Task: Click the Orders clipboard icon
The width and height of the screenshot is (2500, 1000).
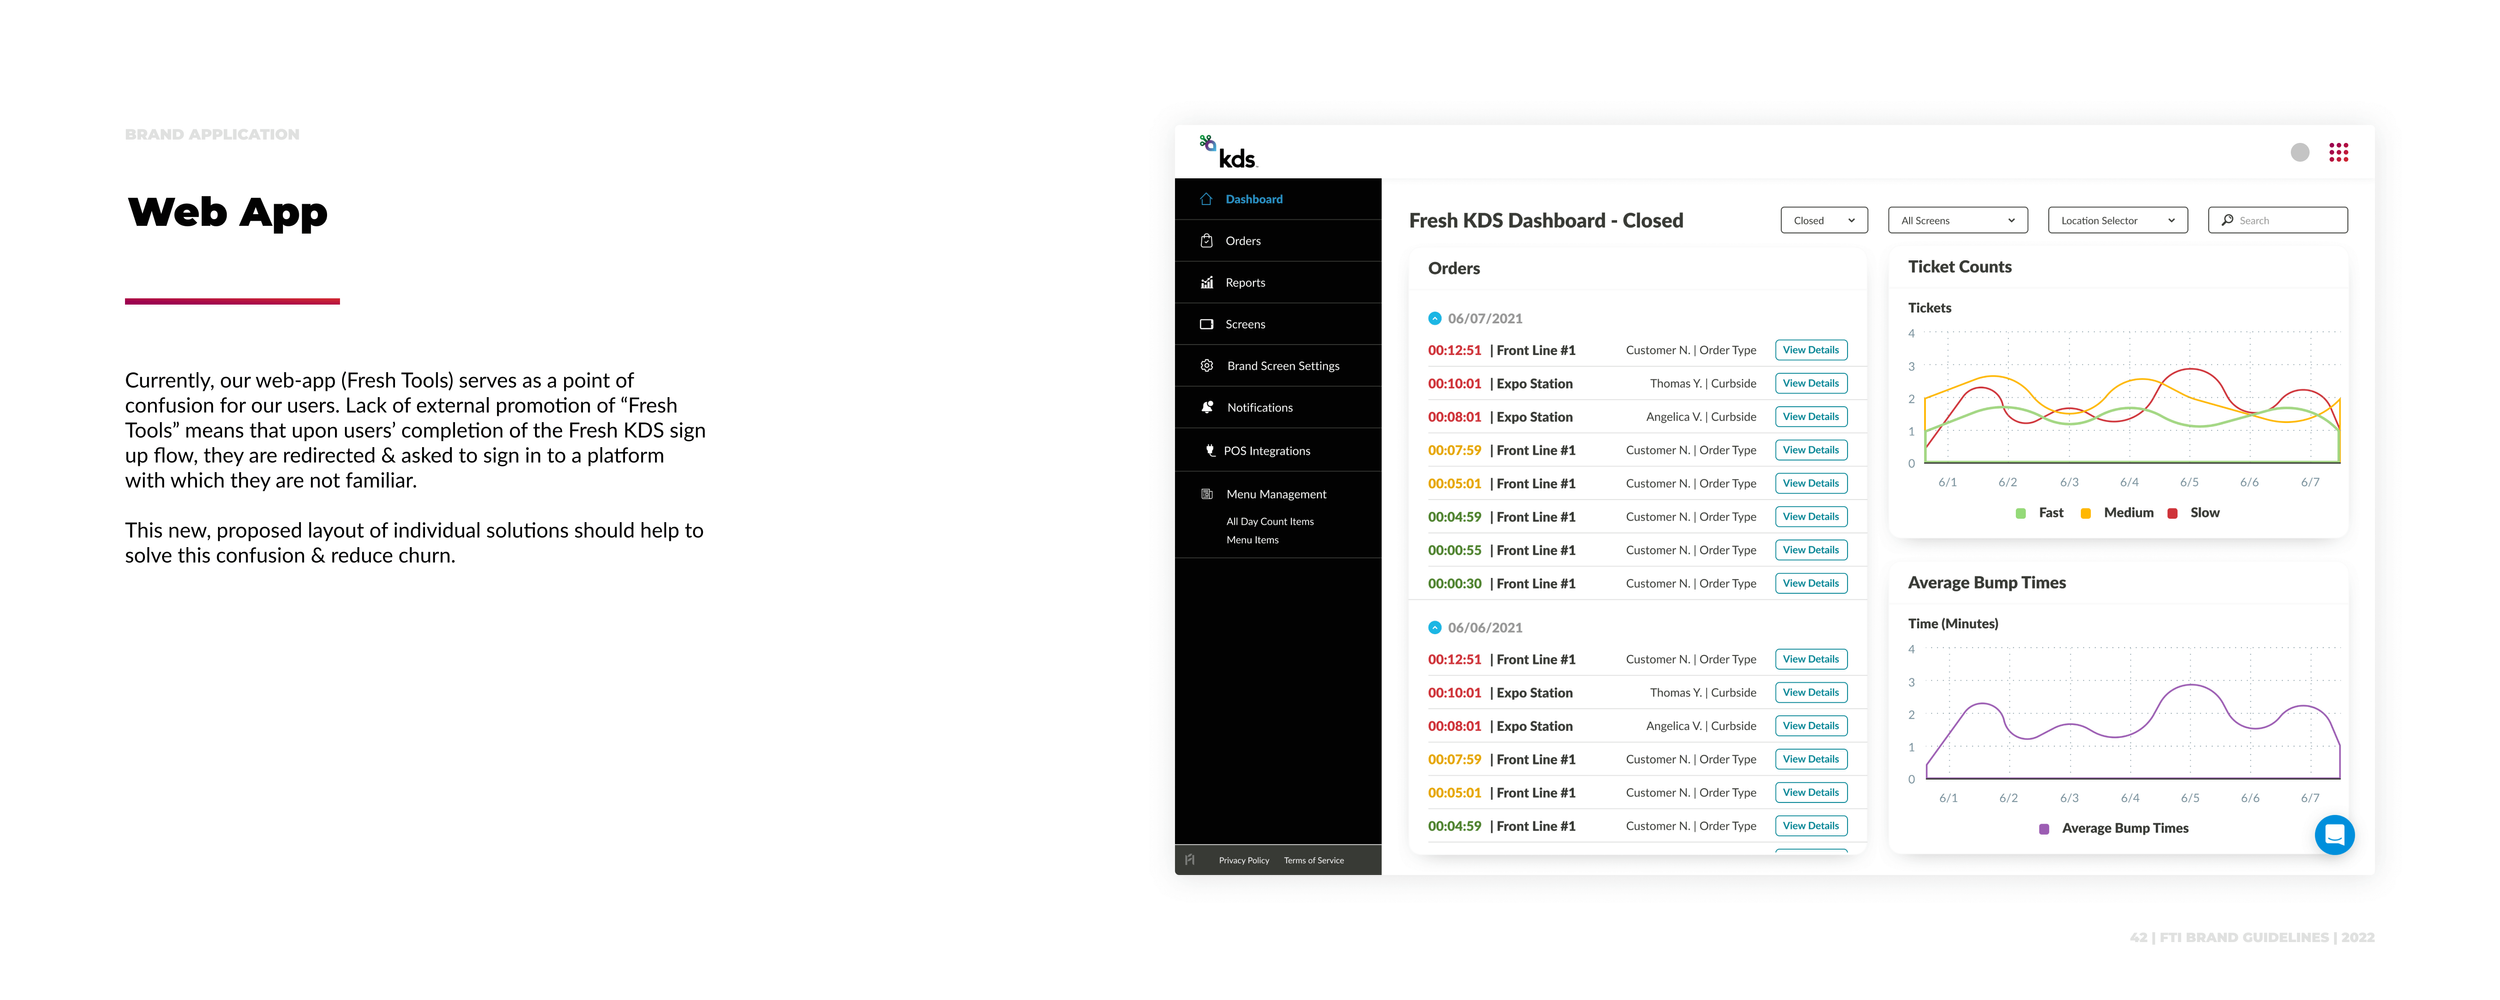Action: tap(1206, 241)
